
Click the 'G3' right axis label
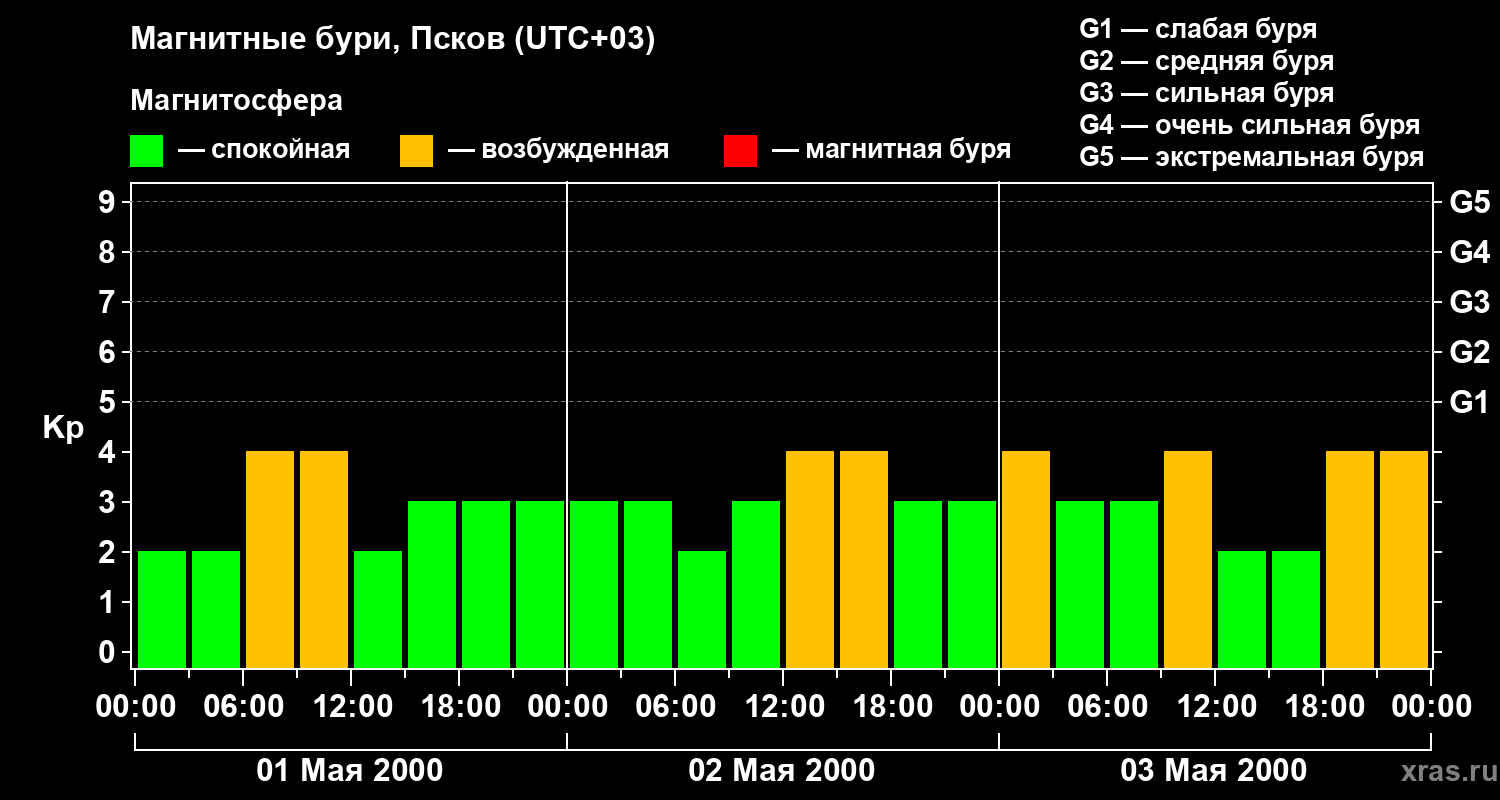click(1469, 302)
